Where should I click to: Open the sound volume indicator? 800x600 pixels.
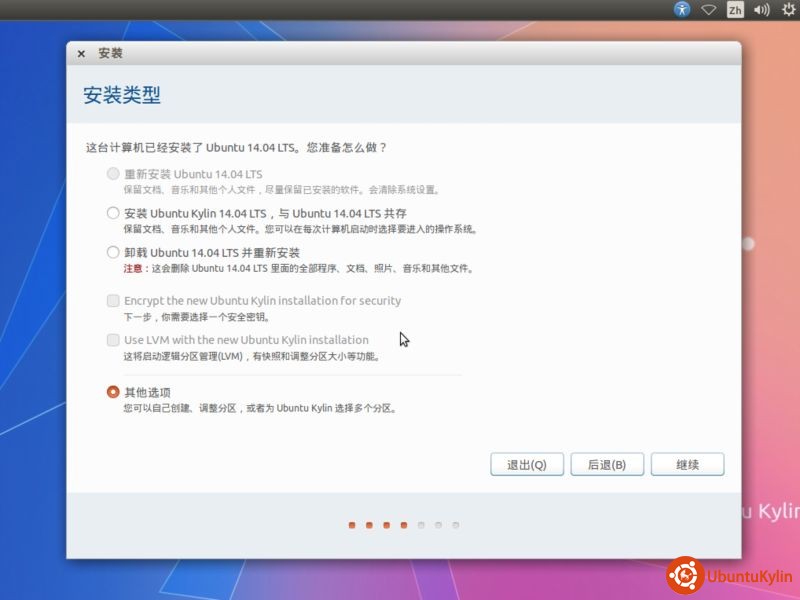click(x=762, y=10)
